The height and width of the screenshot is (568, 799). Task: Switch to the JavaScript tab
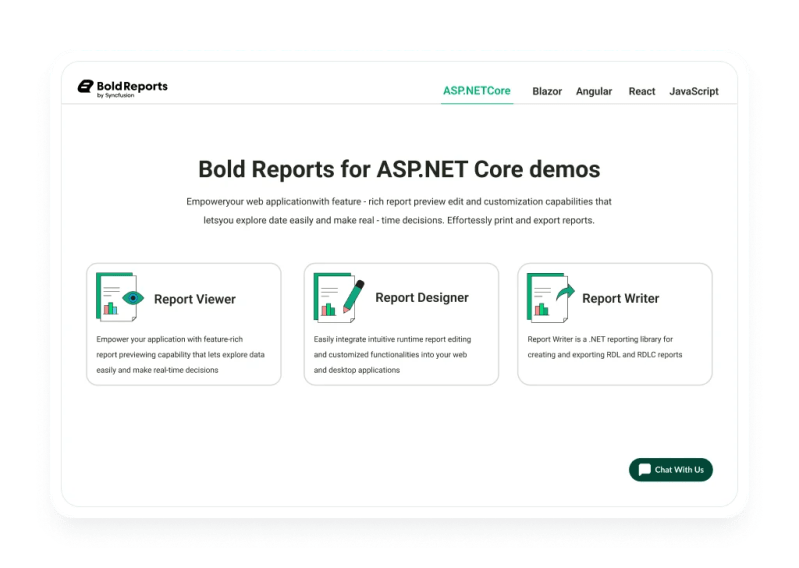tap(694, 92)
